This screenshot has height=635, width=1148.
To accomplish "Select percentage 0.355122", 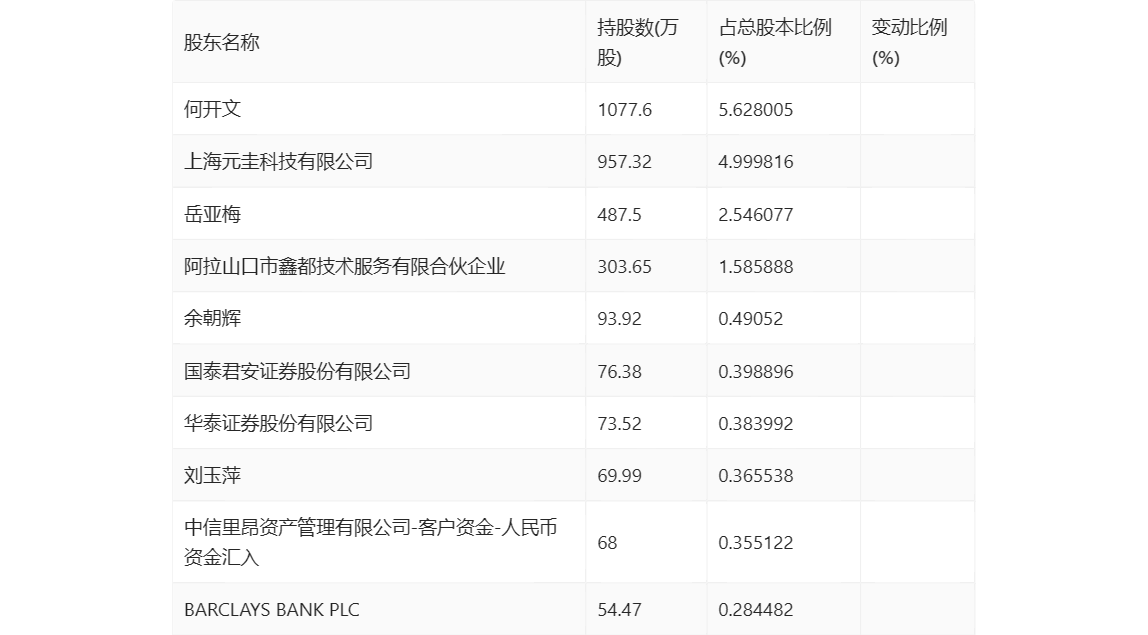I will 756,543.
